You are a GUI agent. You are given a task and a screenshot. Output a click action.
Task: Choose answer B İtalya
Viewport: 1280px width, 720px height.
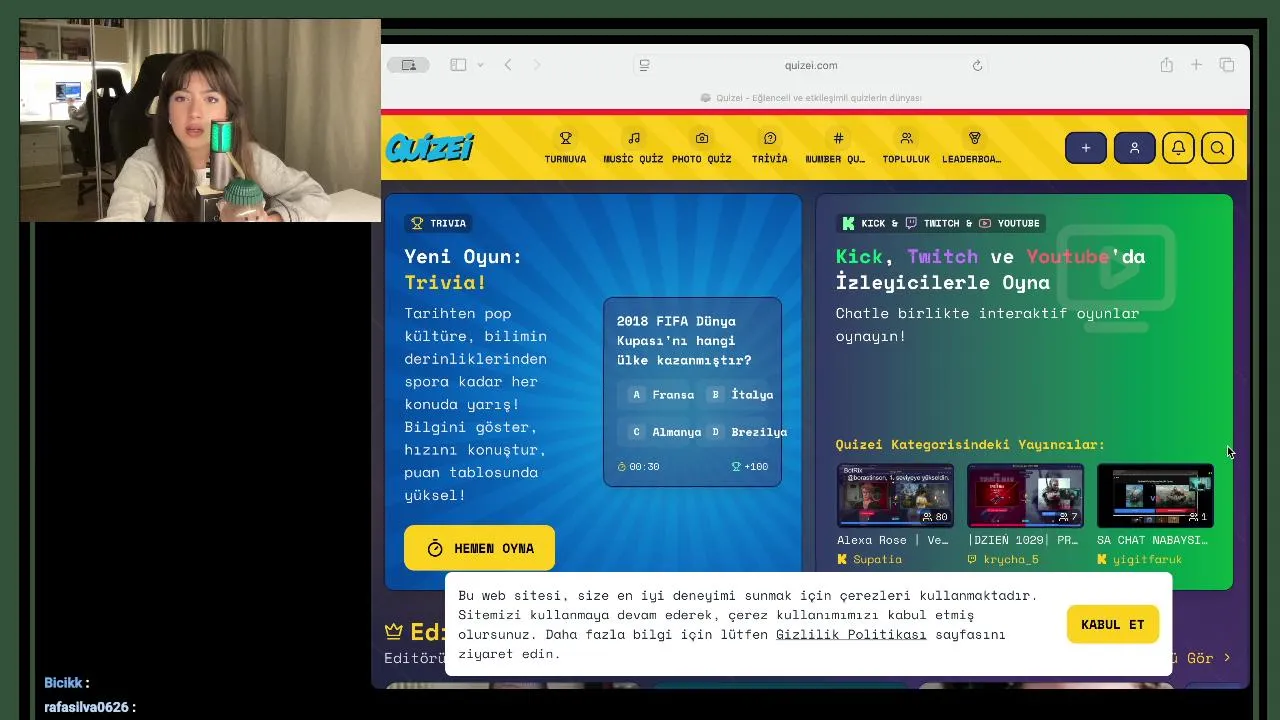[x=740, y=394]
